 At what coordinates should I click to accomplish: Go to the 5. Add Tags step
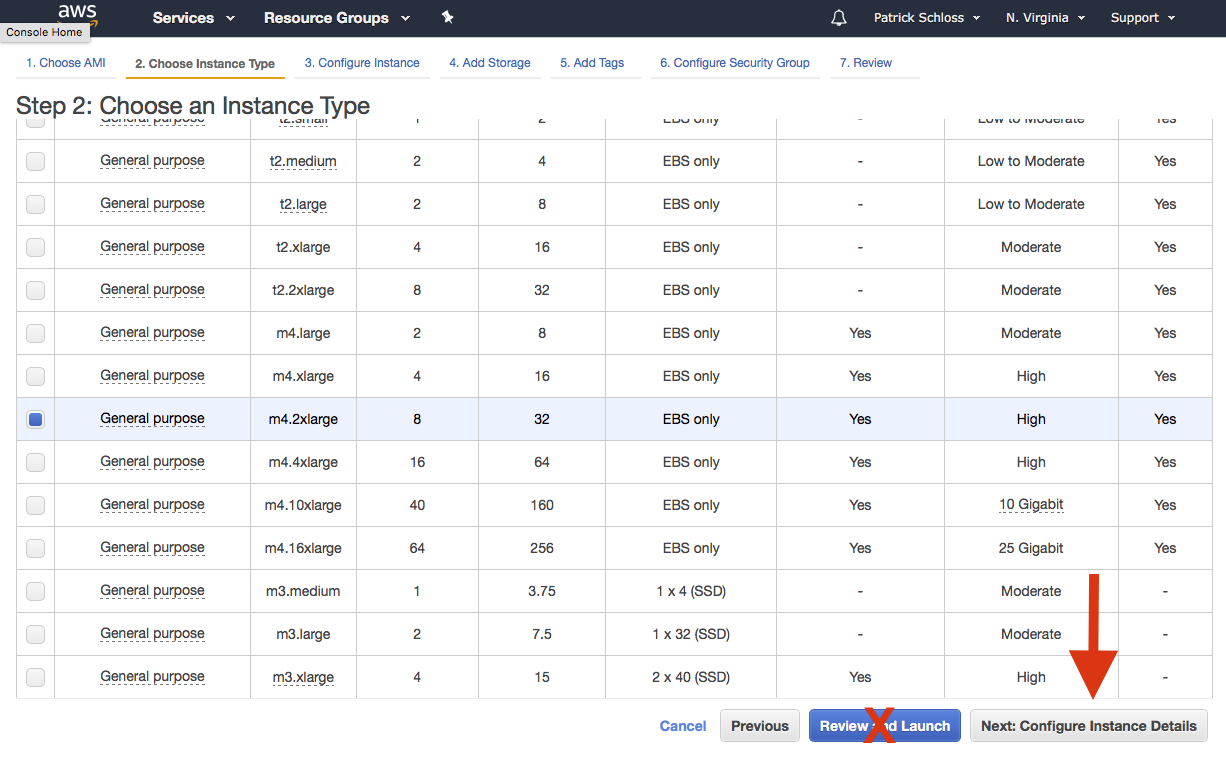[595, 62]
